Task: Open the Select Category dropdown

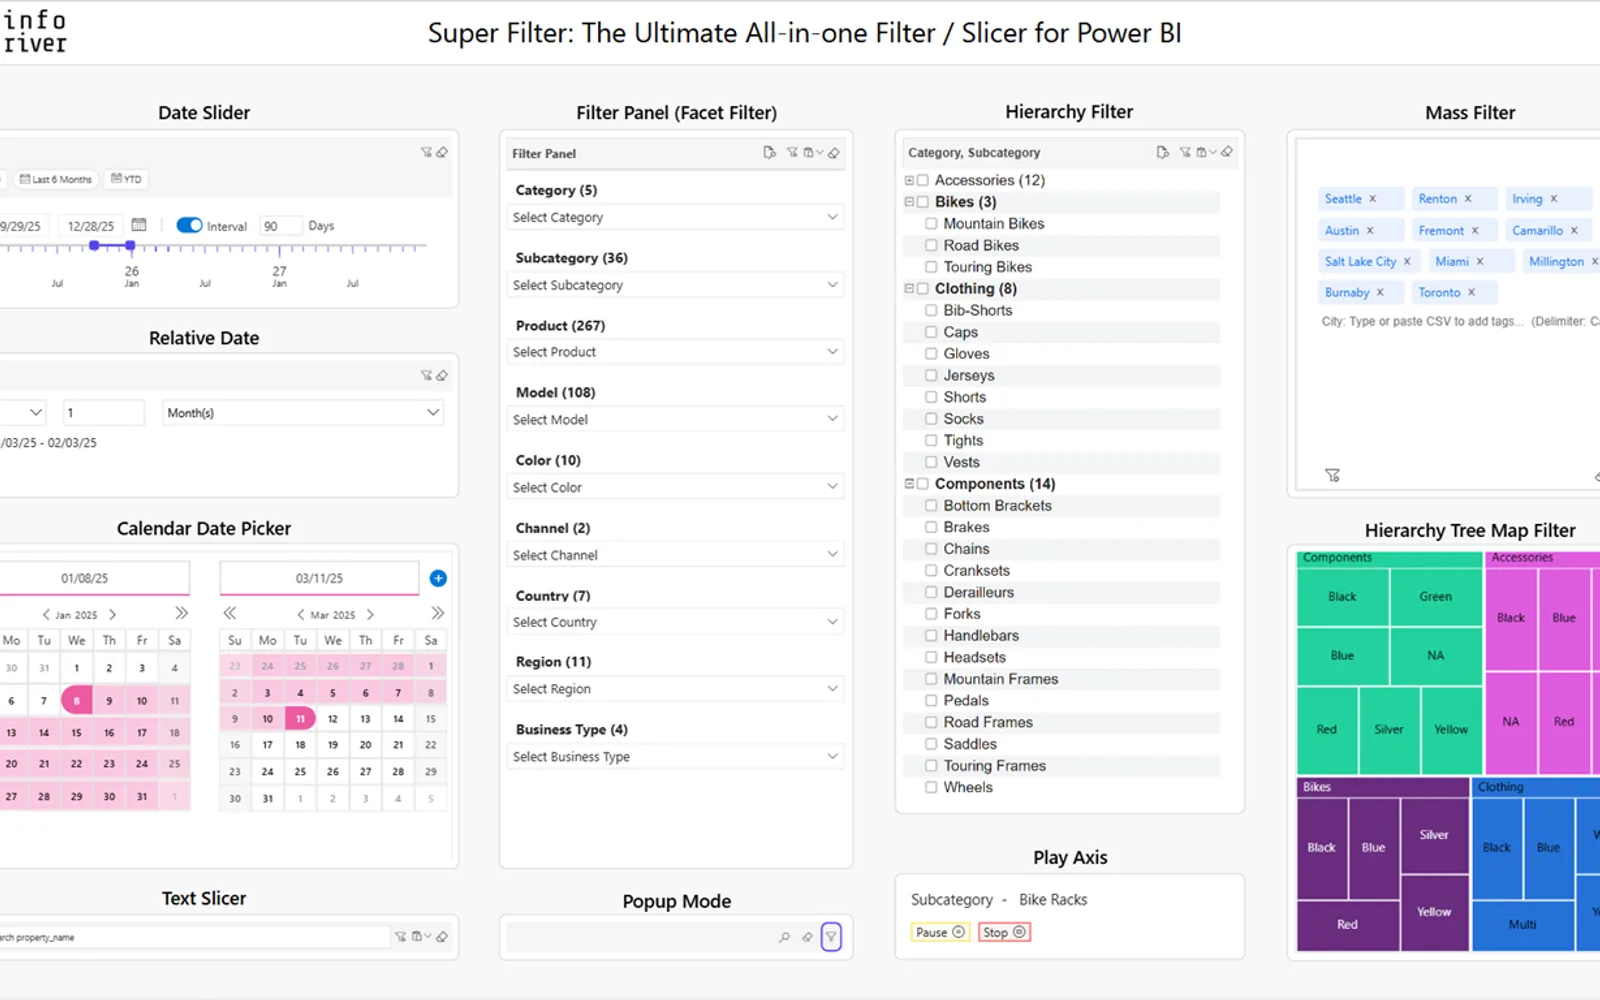Action: [x=676, y=217]
